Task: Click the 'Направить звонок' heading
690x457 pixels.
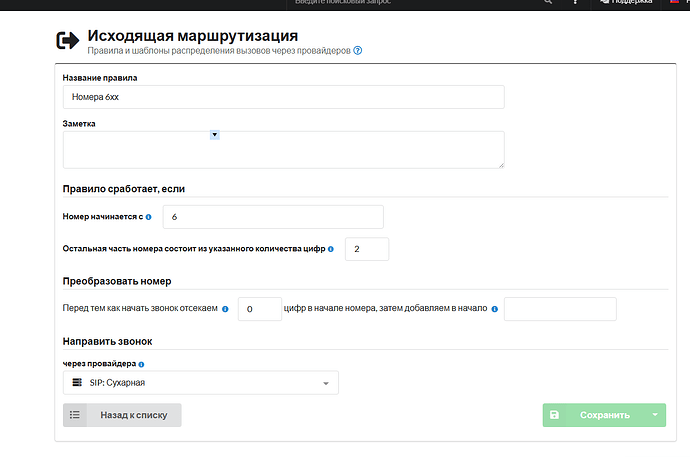Action: click(107, 341)
